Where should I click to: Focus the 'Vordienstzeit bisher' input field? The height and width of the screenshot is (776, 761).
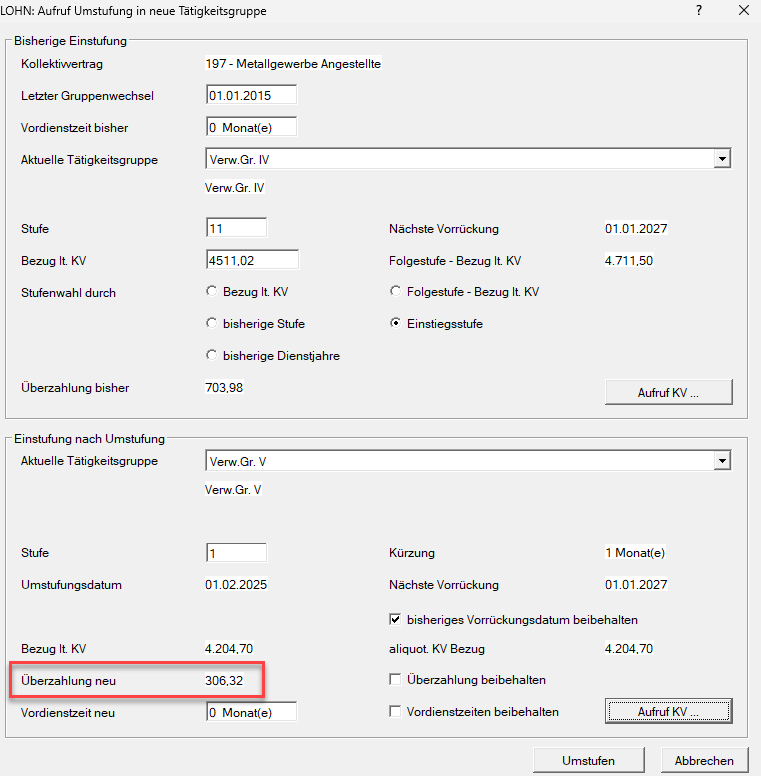point(251,128)
